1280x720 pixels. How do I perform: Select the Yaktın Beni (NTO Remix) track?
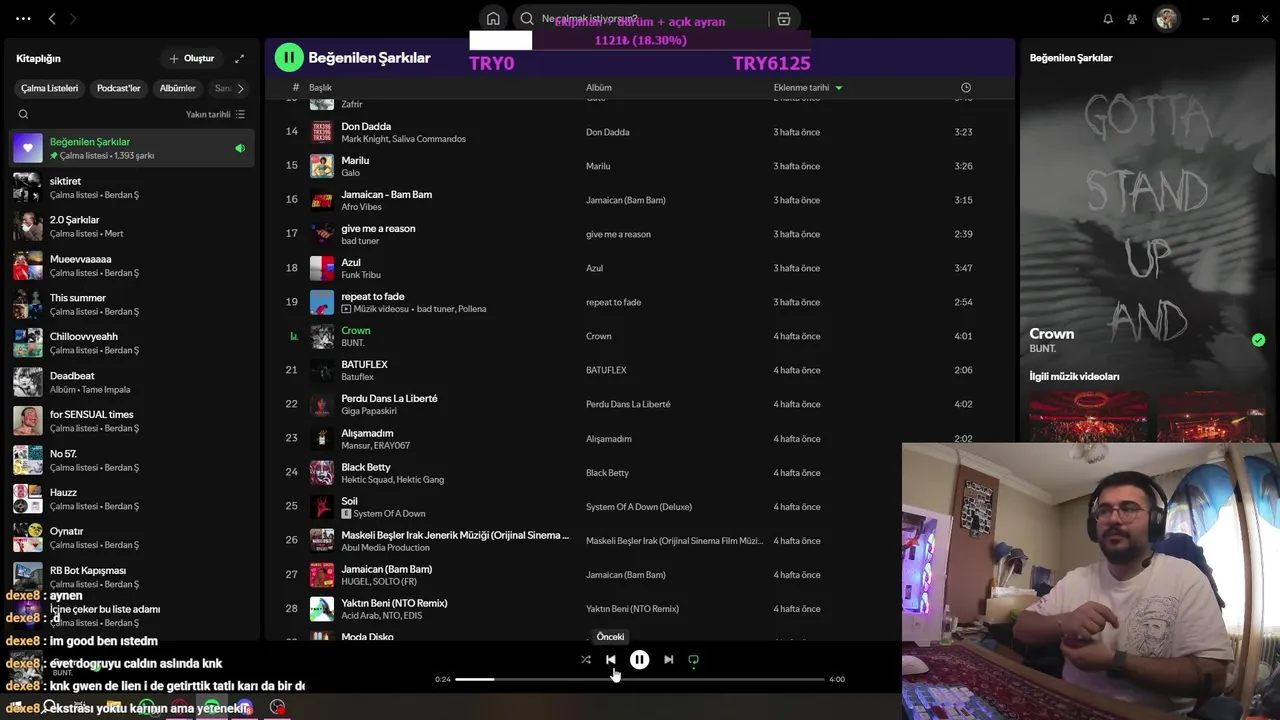click(x=394, y=603)
